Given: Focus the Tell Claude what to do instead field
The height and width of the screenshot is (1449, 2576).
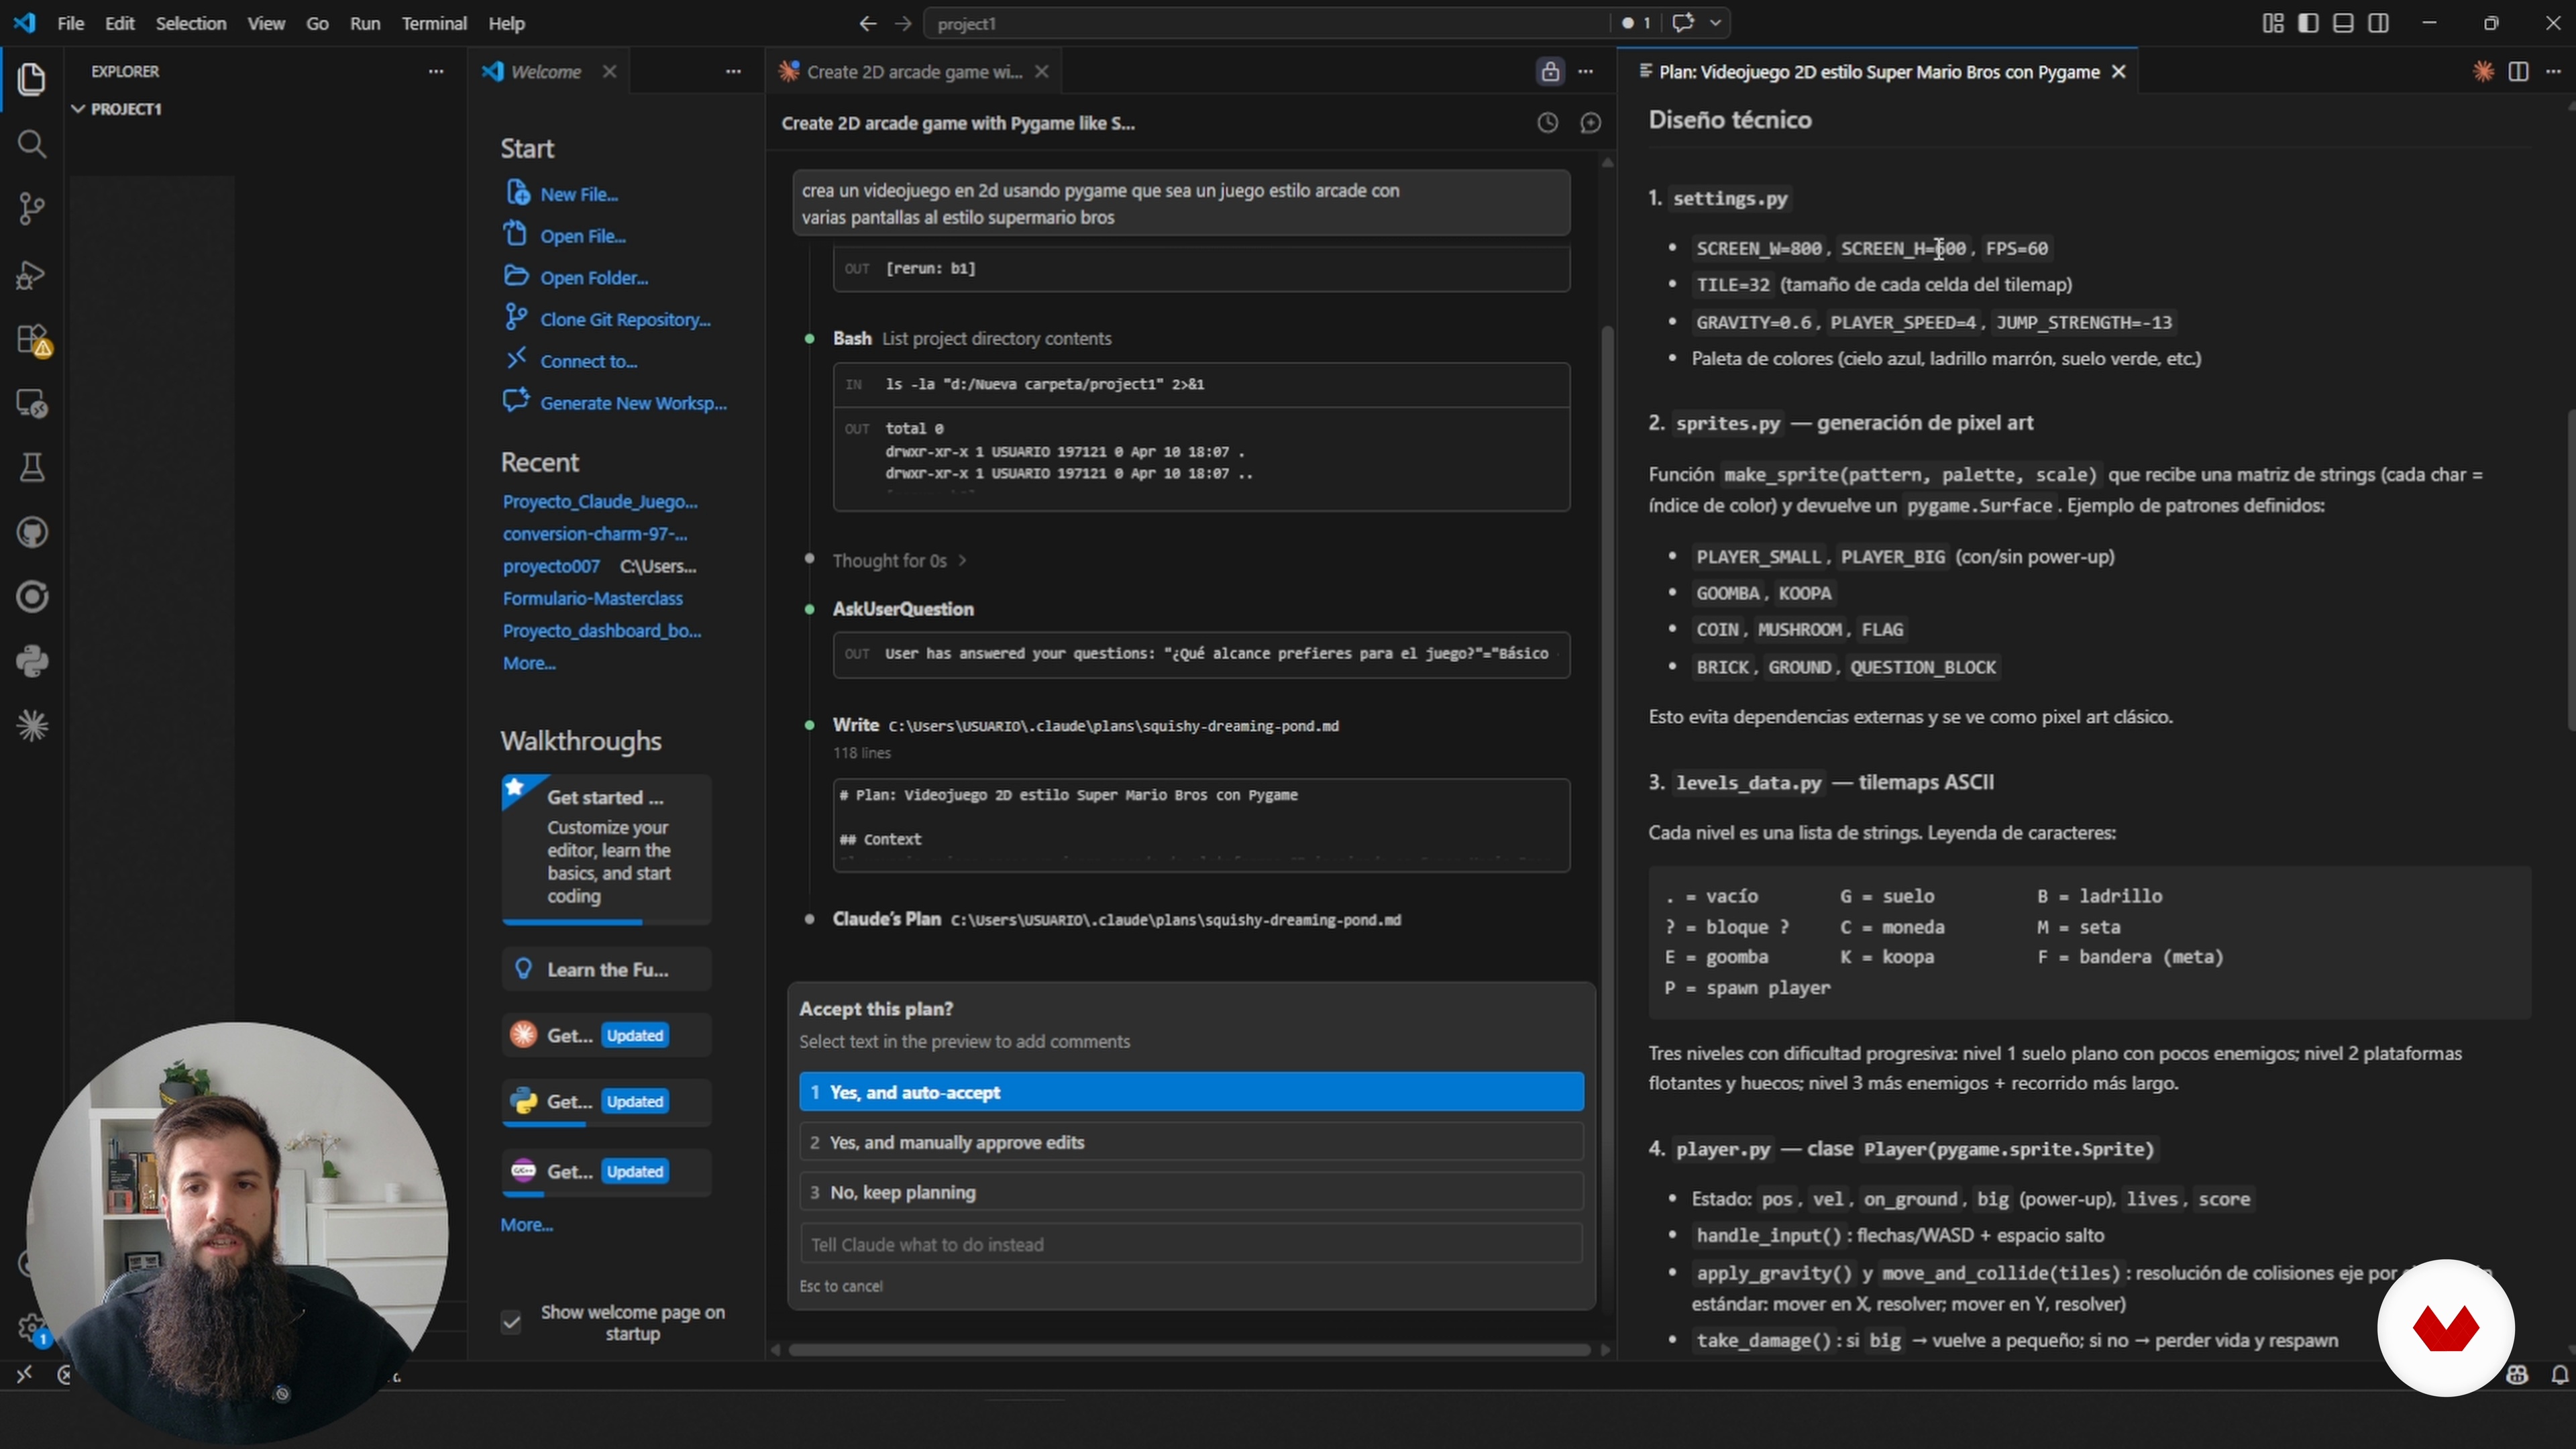Looking at the screenshot, I should coord(1191,1244).
